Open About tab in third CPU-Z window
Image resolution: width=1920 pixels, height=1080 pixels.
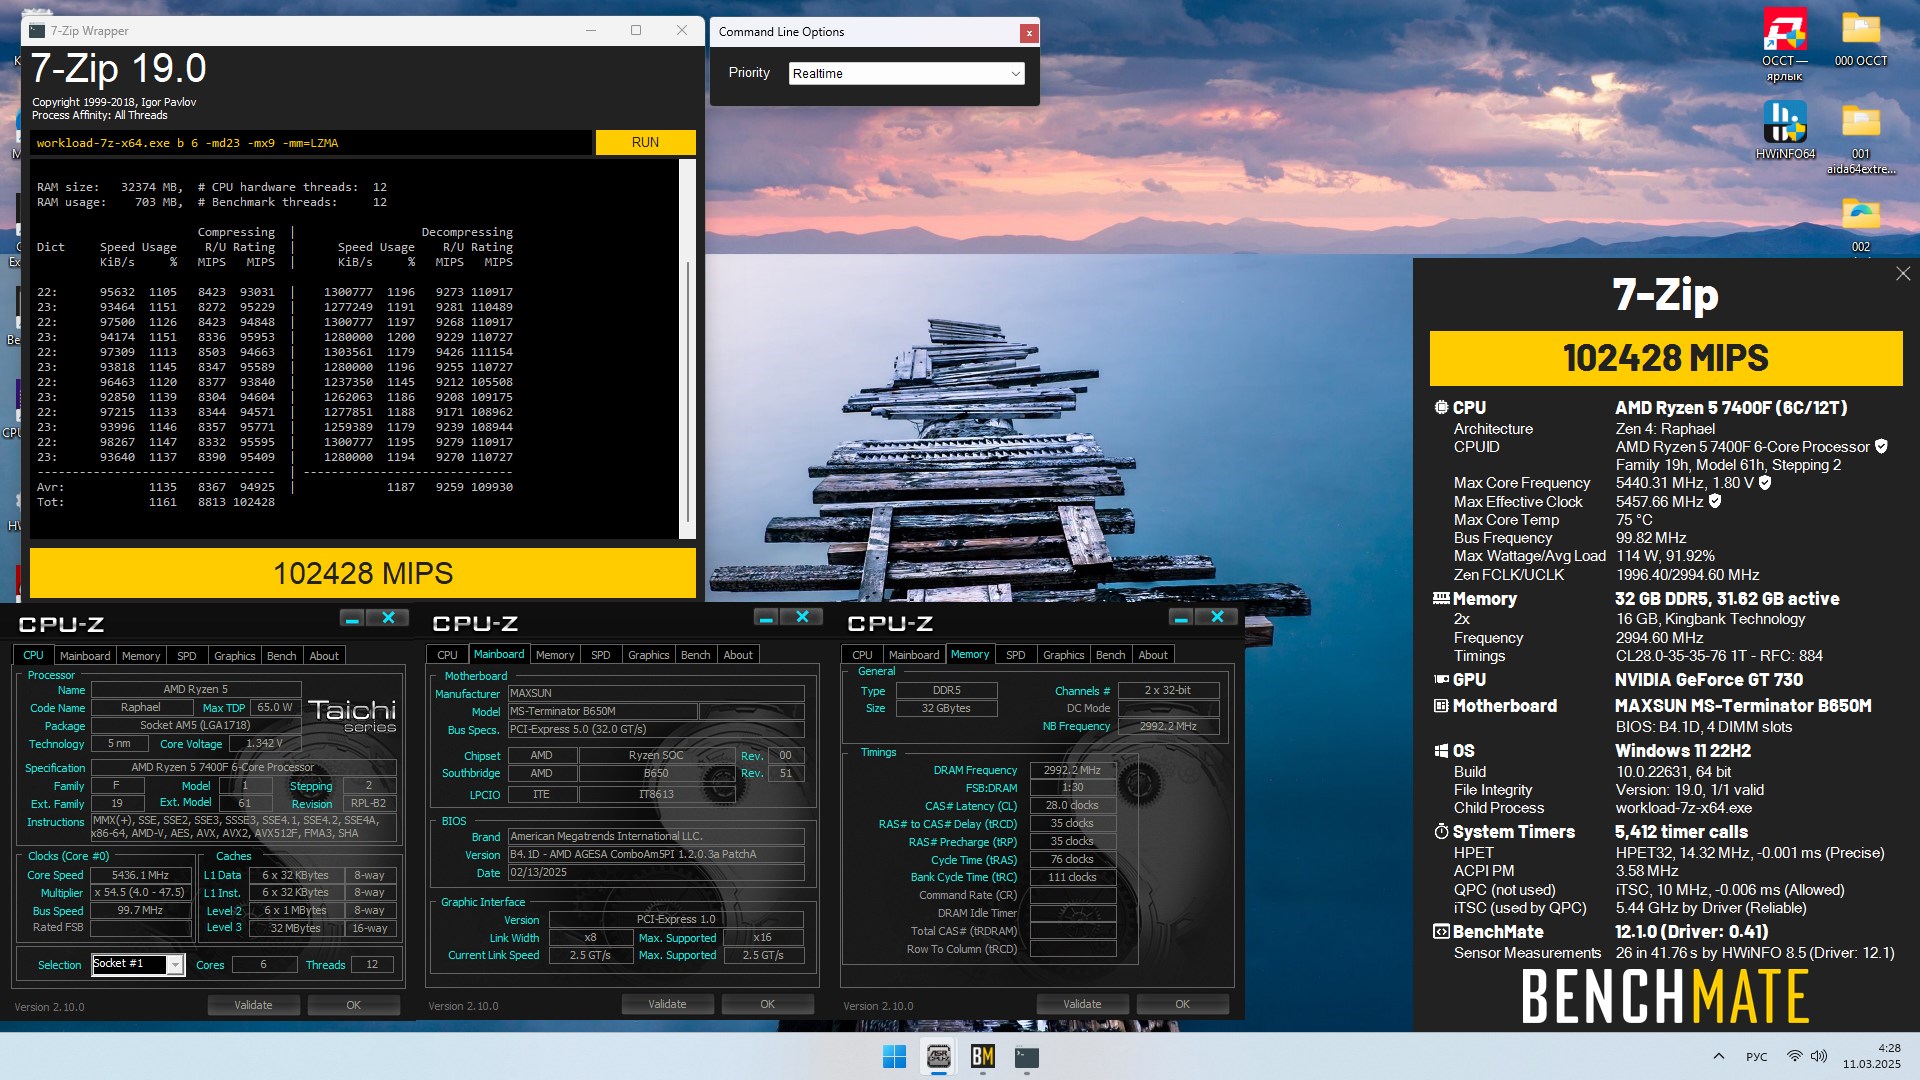click(x=1153, y=655)
